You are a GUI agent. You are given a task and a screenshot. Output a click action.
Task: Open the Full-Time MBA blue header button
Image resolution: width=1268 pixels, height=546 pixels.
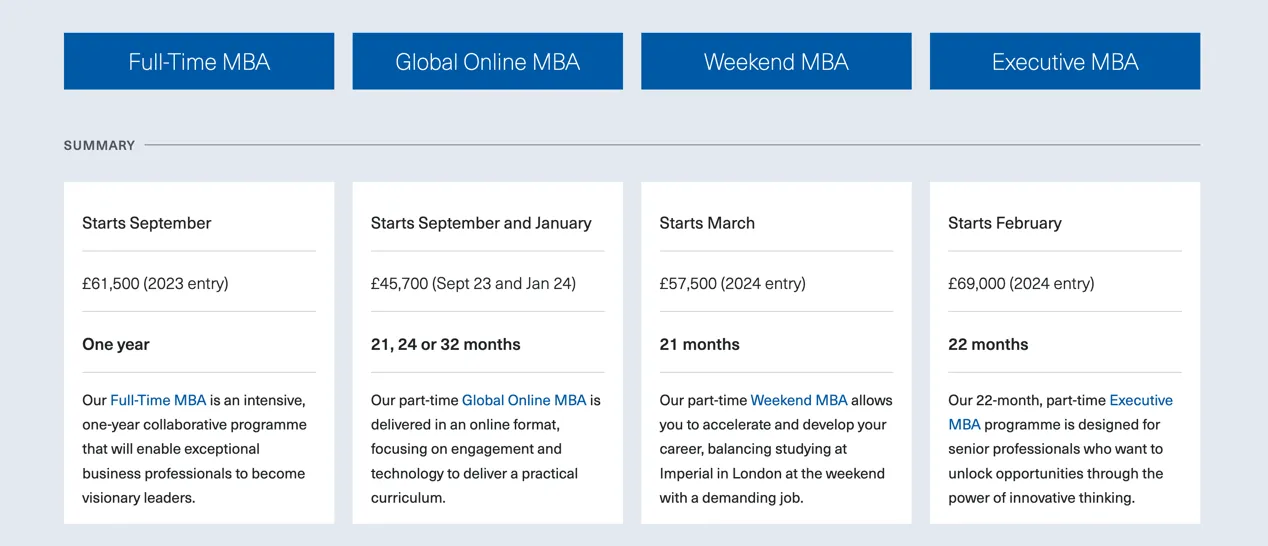[199, 61]
